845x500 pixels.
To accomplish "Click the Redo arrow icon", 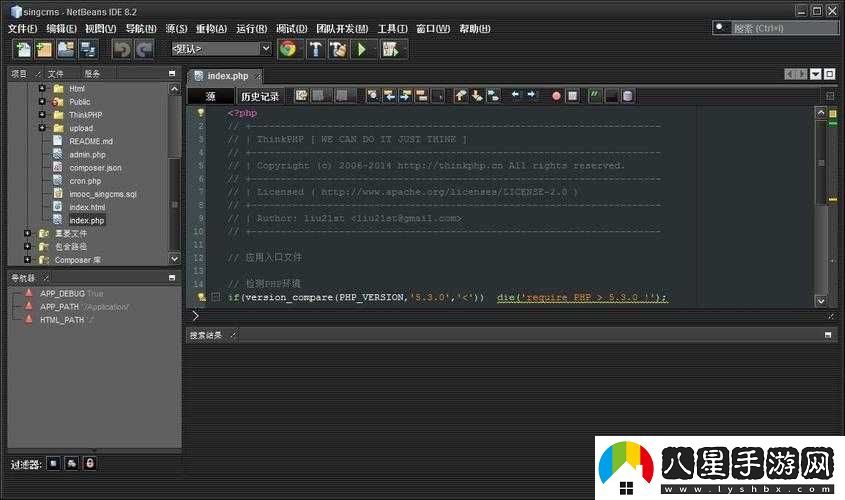I will click(144, 50).
